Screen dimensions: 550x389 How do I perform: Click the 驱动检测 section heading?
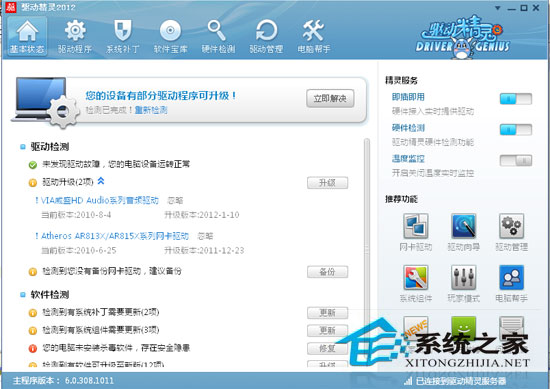coord(49,147)
